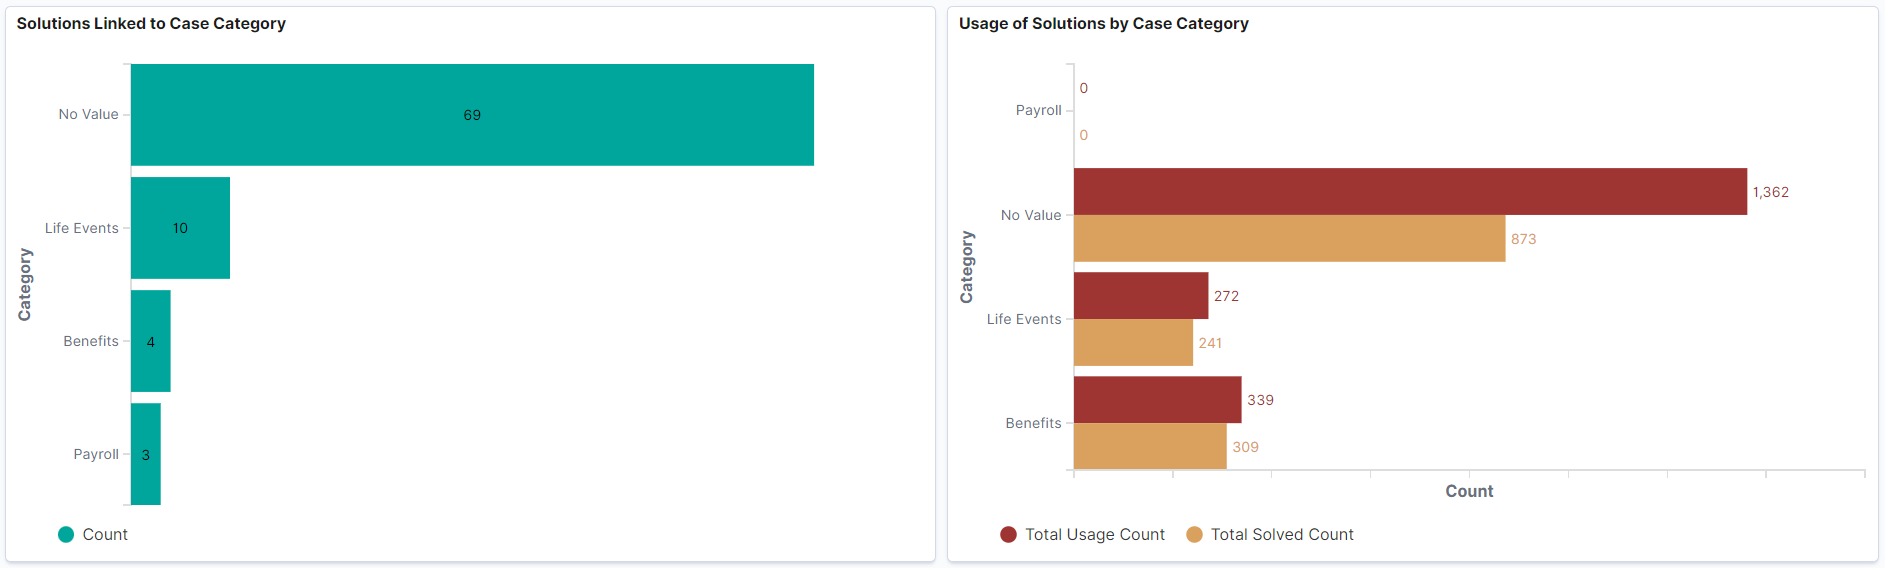Image resolution: width=1885 pixels, height=568 pixels.
Task: Toggle the Count legend label in left chart
Action: tap(105, 534)
